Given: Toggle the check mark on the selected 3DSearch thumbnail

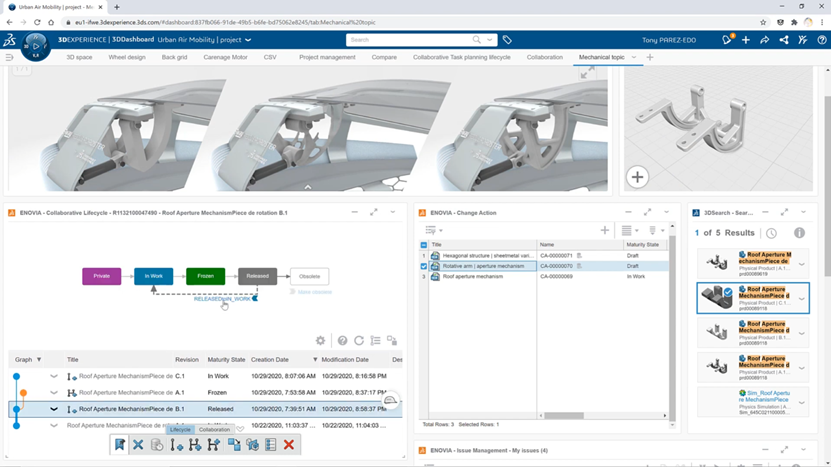Looking at the screenshot, I should (x=728, y=292).
